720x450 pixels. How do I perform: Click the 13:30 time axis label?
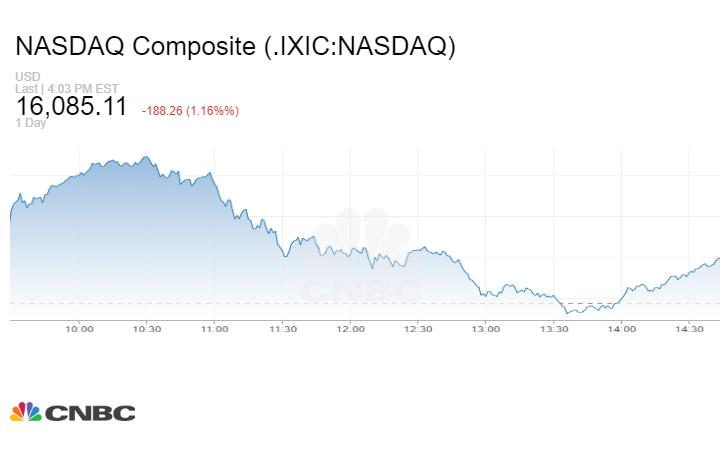click(x=553, y=328)
